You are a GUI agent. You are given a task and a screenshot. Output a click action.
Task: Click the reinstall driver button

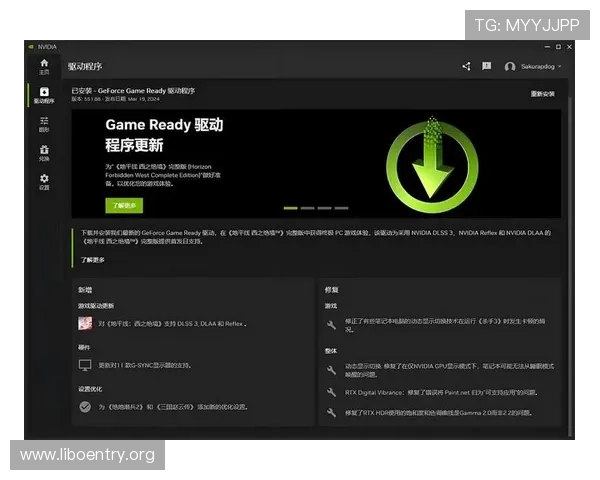(542, 94)
